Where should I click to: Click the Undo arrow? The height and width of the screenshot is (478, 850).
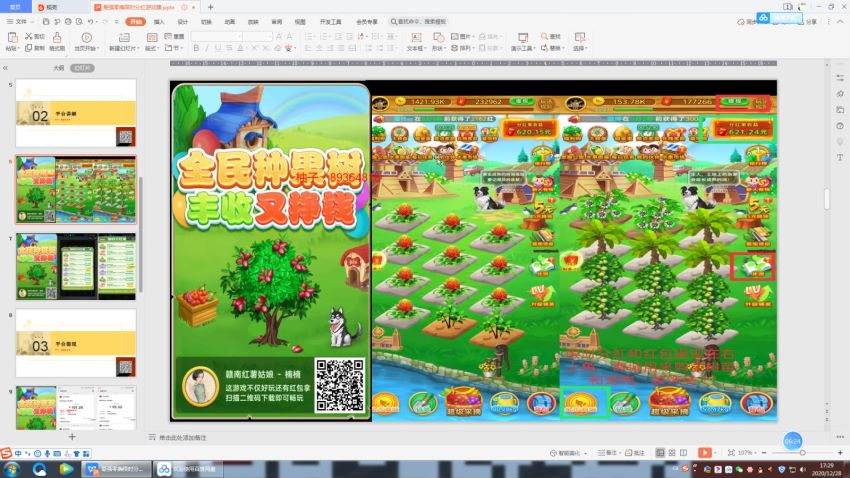click(91, 22)
